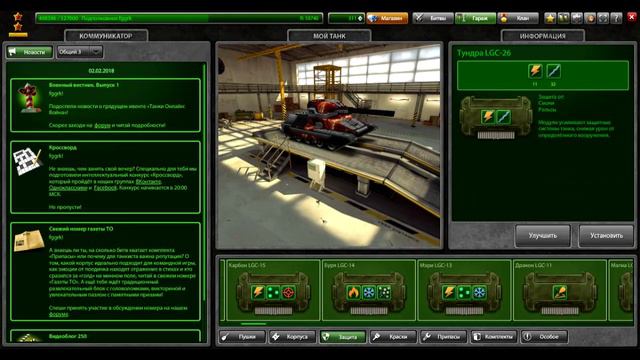Click the rank stars insignia icon
Viewport: 640px width, 360px height.
[18, 24]
